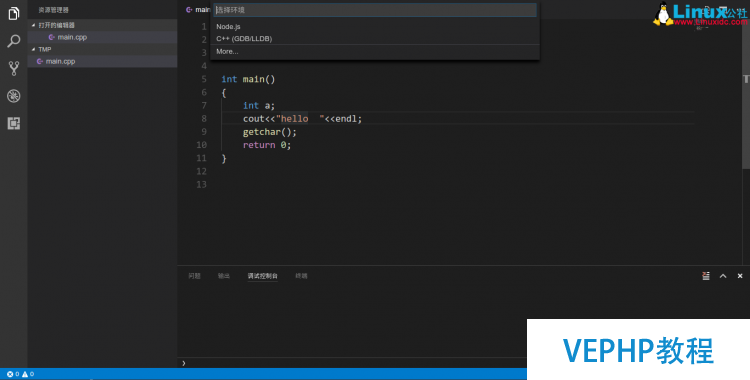Open the Extensions view icon
This screenshot has height=380, width=750.
(x=14, y=123)
